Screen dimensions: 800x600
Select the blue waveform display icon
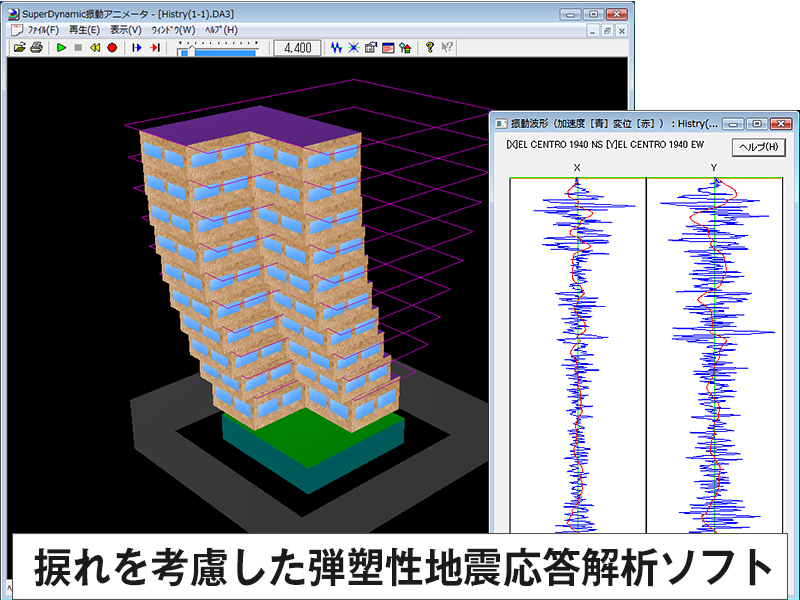click(x=336, y=48)
